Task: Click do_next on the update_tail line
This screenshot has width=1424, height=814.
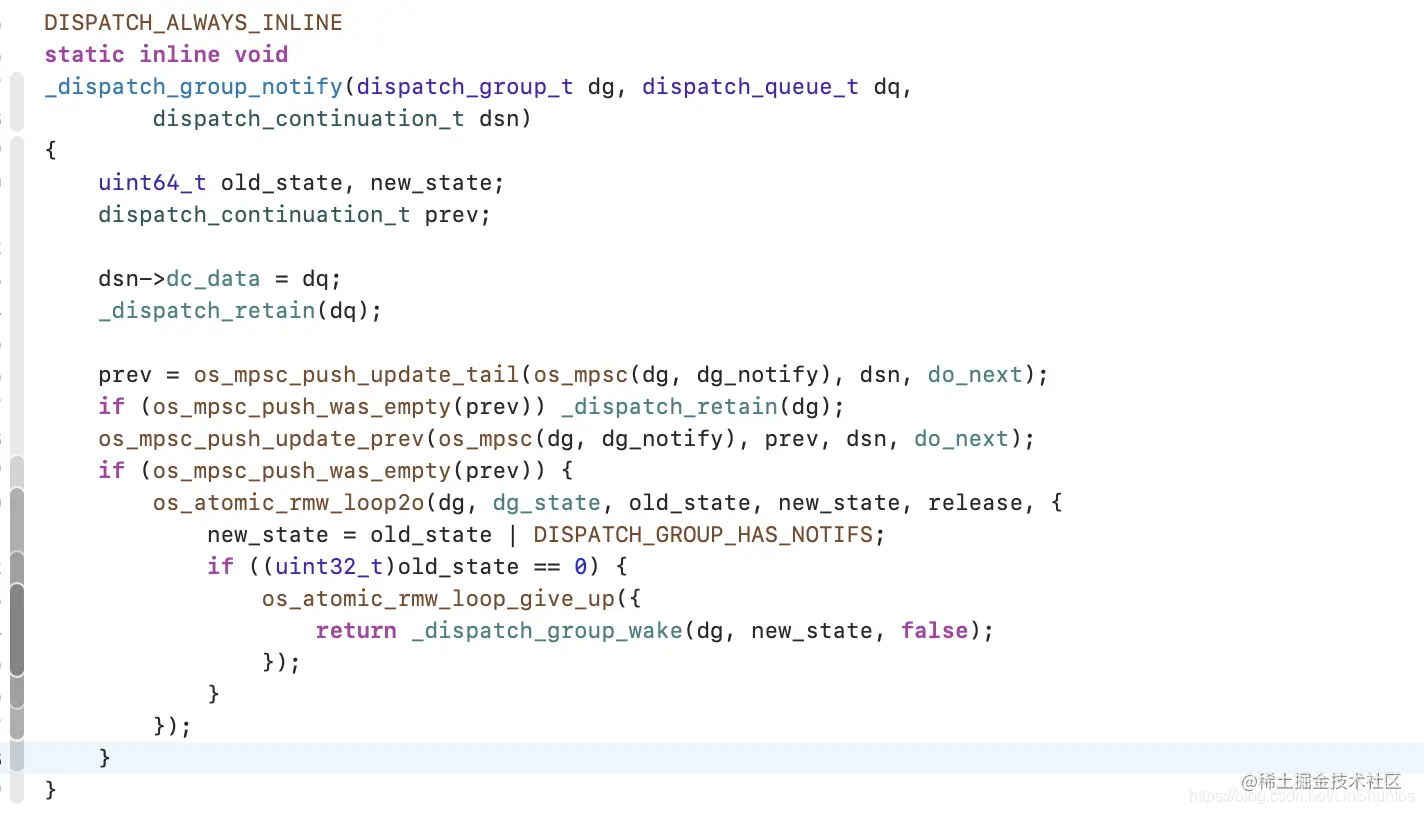Action: (x=975, y=374)
